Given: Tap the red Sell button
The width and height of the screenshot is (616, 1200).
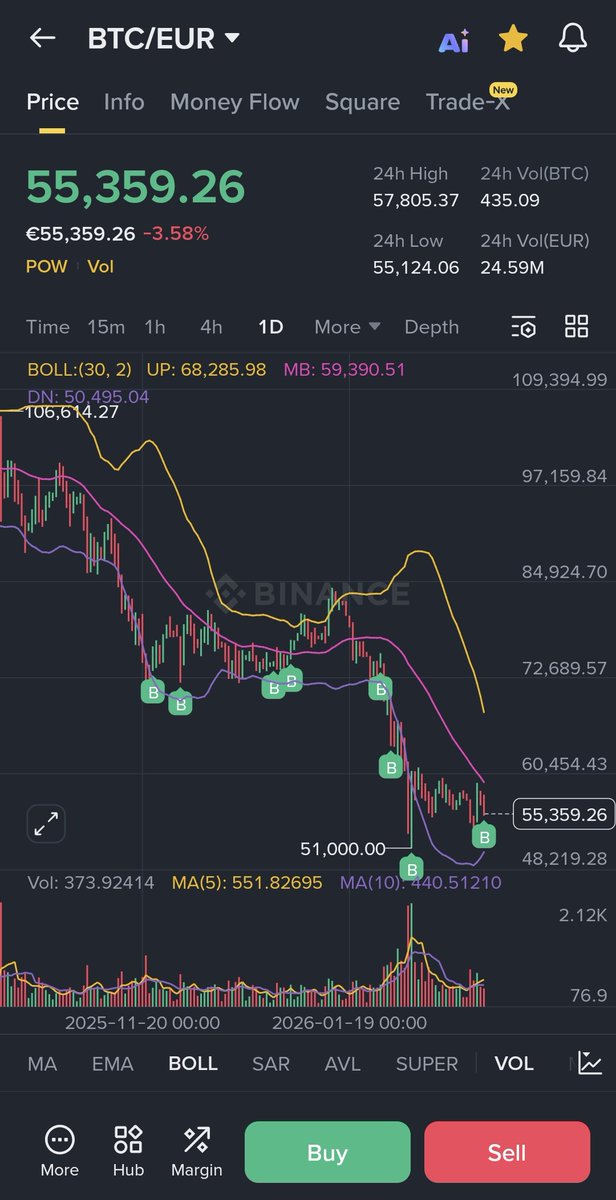Looking at the screenshot, I should (x=507, y=1153).
